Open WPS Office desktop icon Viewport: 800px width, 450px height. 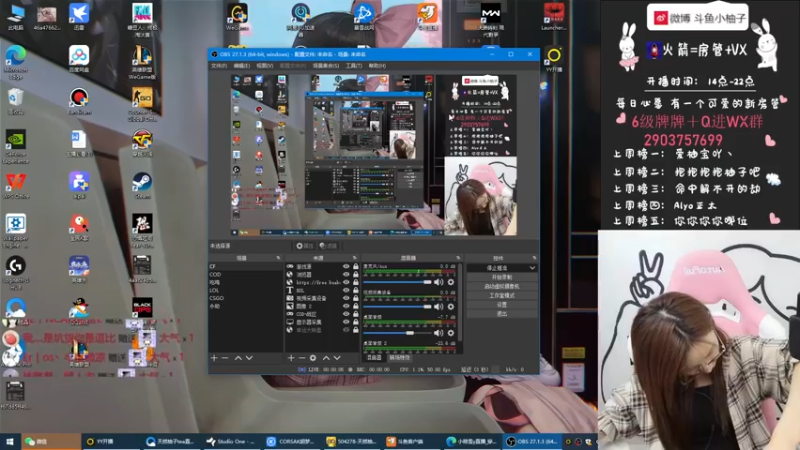click(16, 186)
